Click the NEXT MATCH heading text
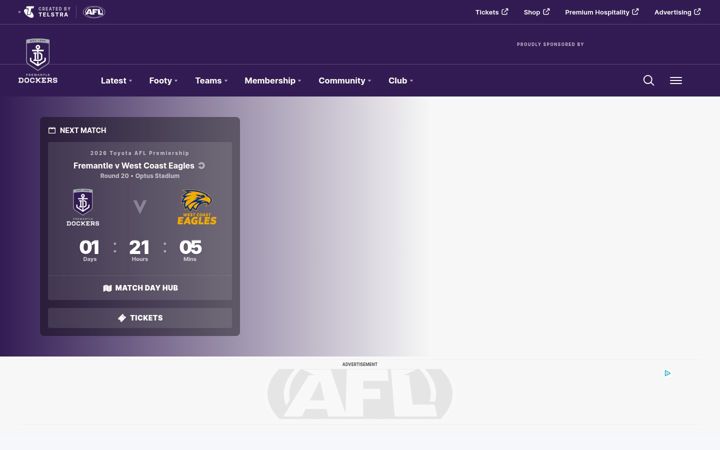The height and width of the screenshot is (450, 720). click(x=83, y=130)
